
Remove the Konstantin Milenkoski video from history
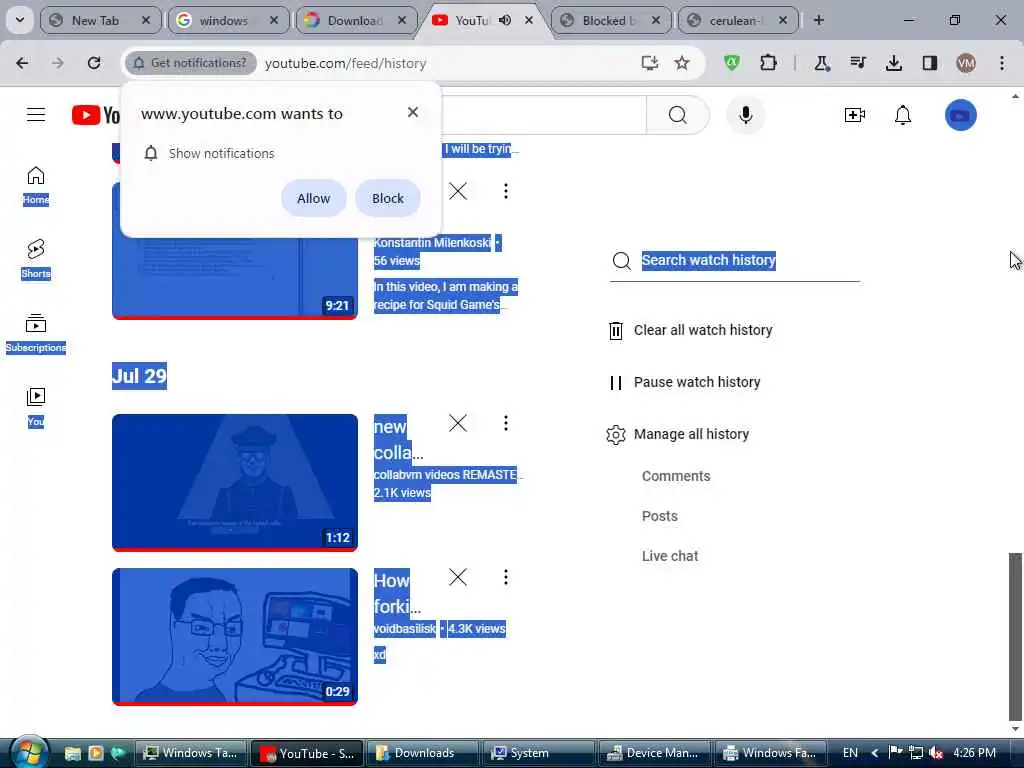point(458,191)
